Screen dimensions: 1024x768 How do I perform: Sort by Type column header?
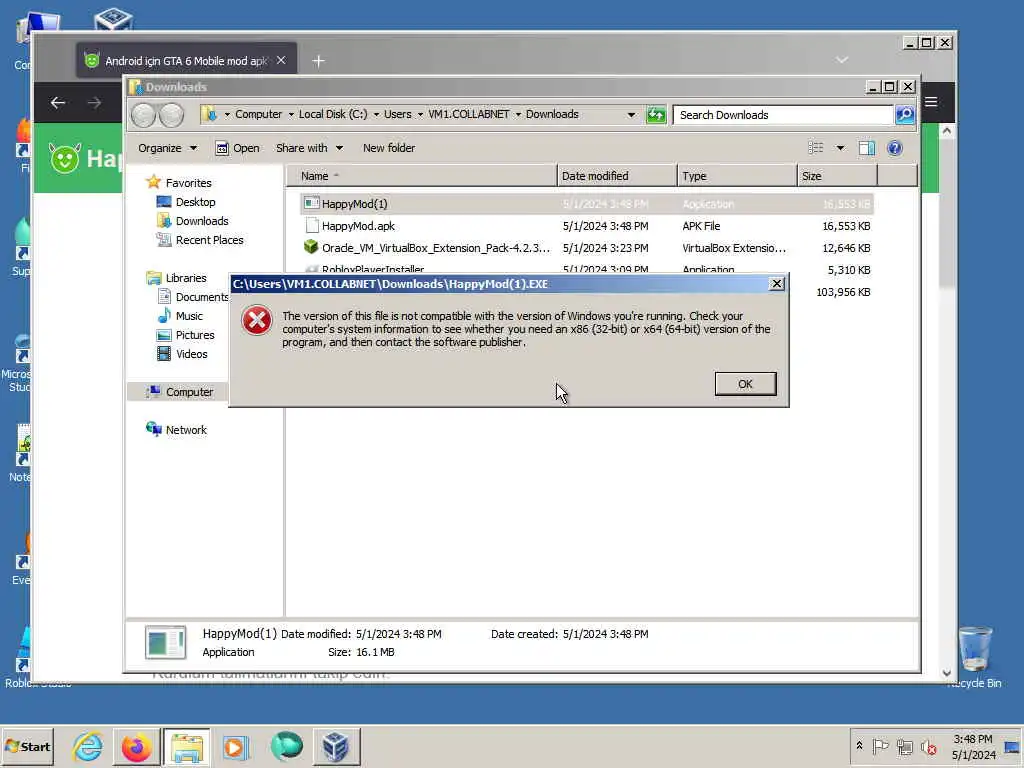click(737, 176)
